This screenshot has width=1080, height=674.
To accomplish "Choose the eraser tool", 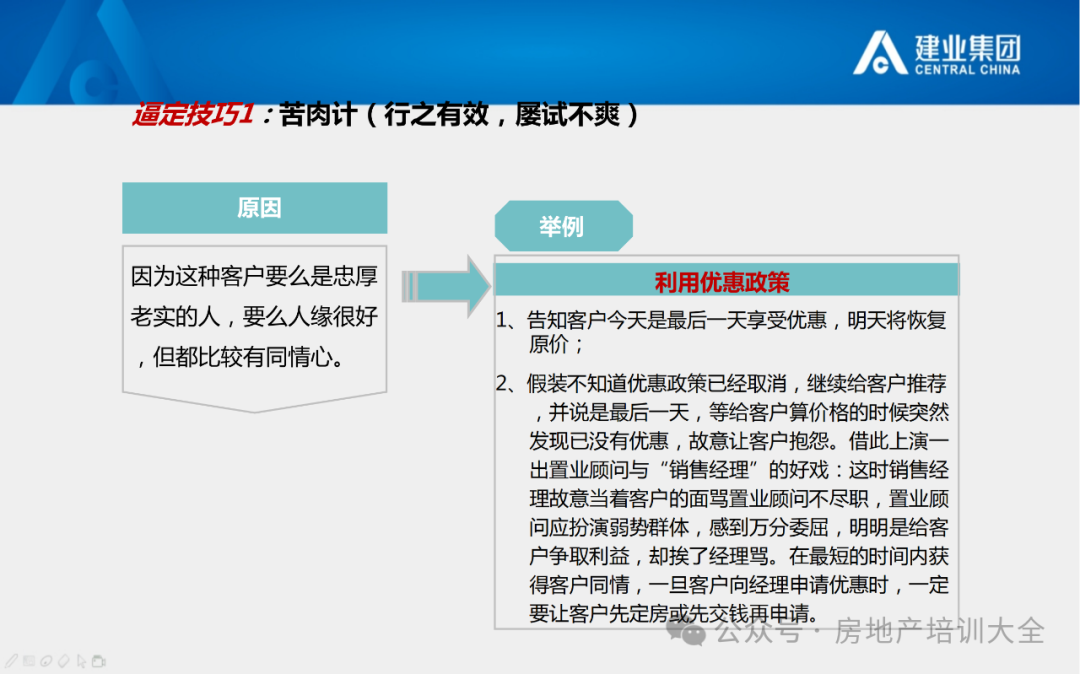I will point(63,662).
